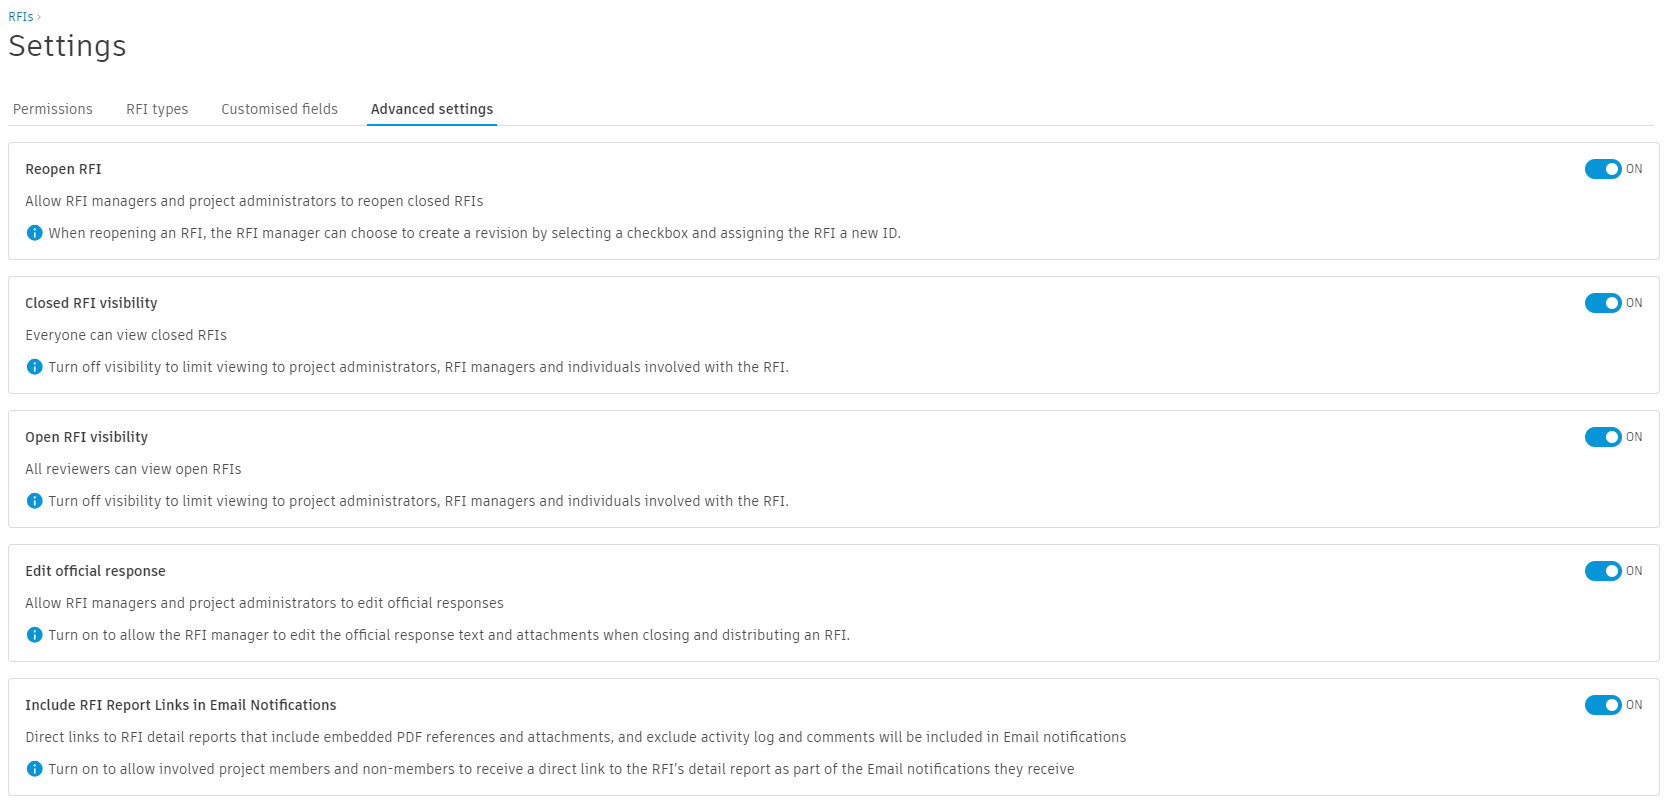The image size is (1667, 804).
Task: Disable the Closed RFI visibility switch
Action: click(1602, 303)
